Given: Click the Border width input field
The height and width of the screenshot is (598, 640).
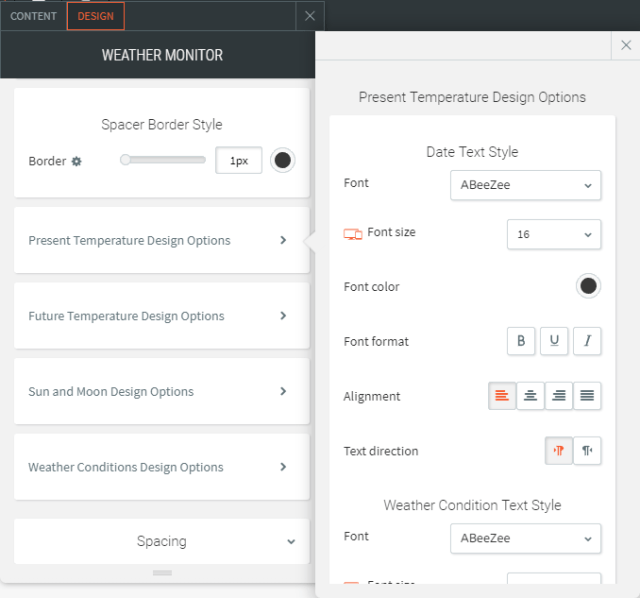Looking at the screenshot, I should pyautogui.click(x=239, y=161).
